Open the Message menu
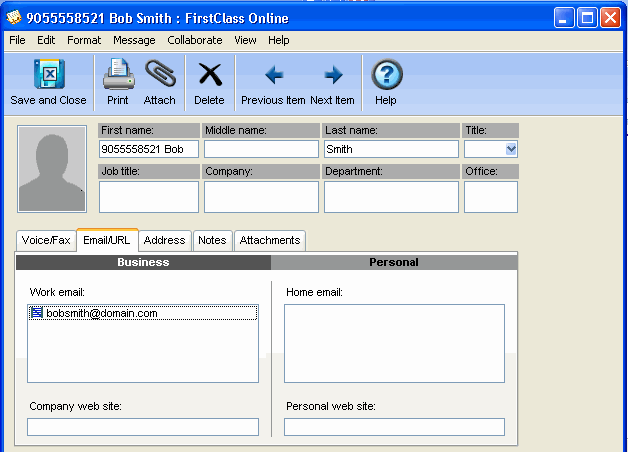Screen dimensions: 628x452 click(x=134, y=40)
